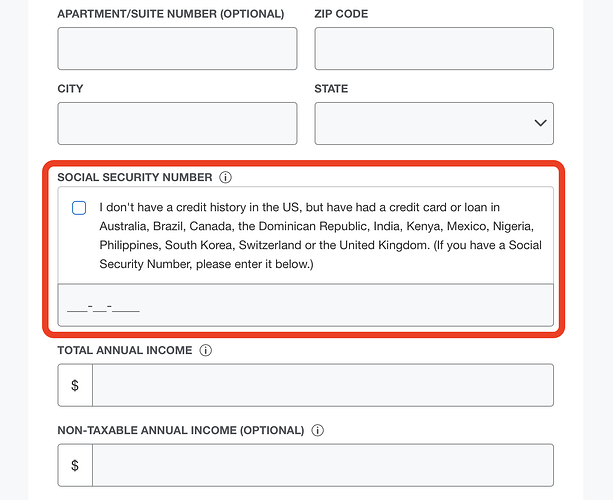This screenshot has width=613, height=500.
Task: Click the dollar sign in Non-Taxable Annual Income
Action: point(75,465)
